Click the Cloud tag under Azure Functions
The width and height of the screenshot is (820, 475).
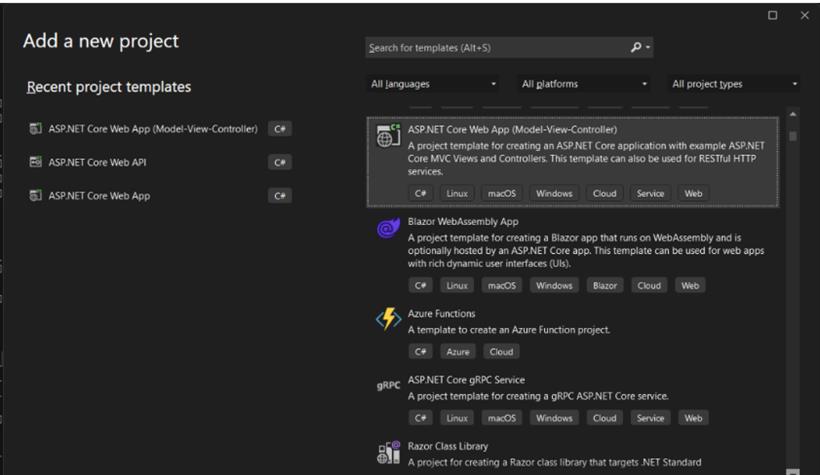click(x=502, y=352)
